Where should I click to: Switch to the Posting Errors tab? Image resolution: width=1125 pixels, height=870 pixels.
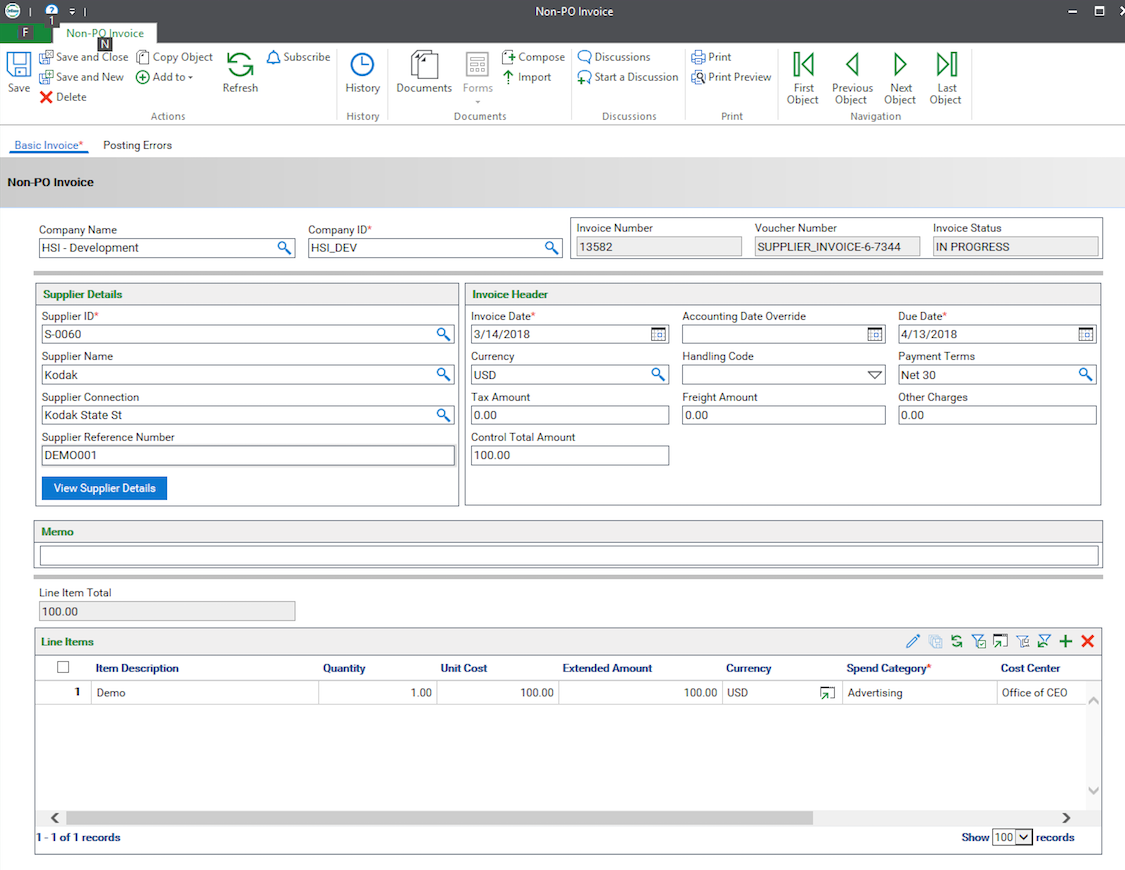[x=138, y=145]
